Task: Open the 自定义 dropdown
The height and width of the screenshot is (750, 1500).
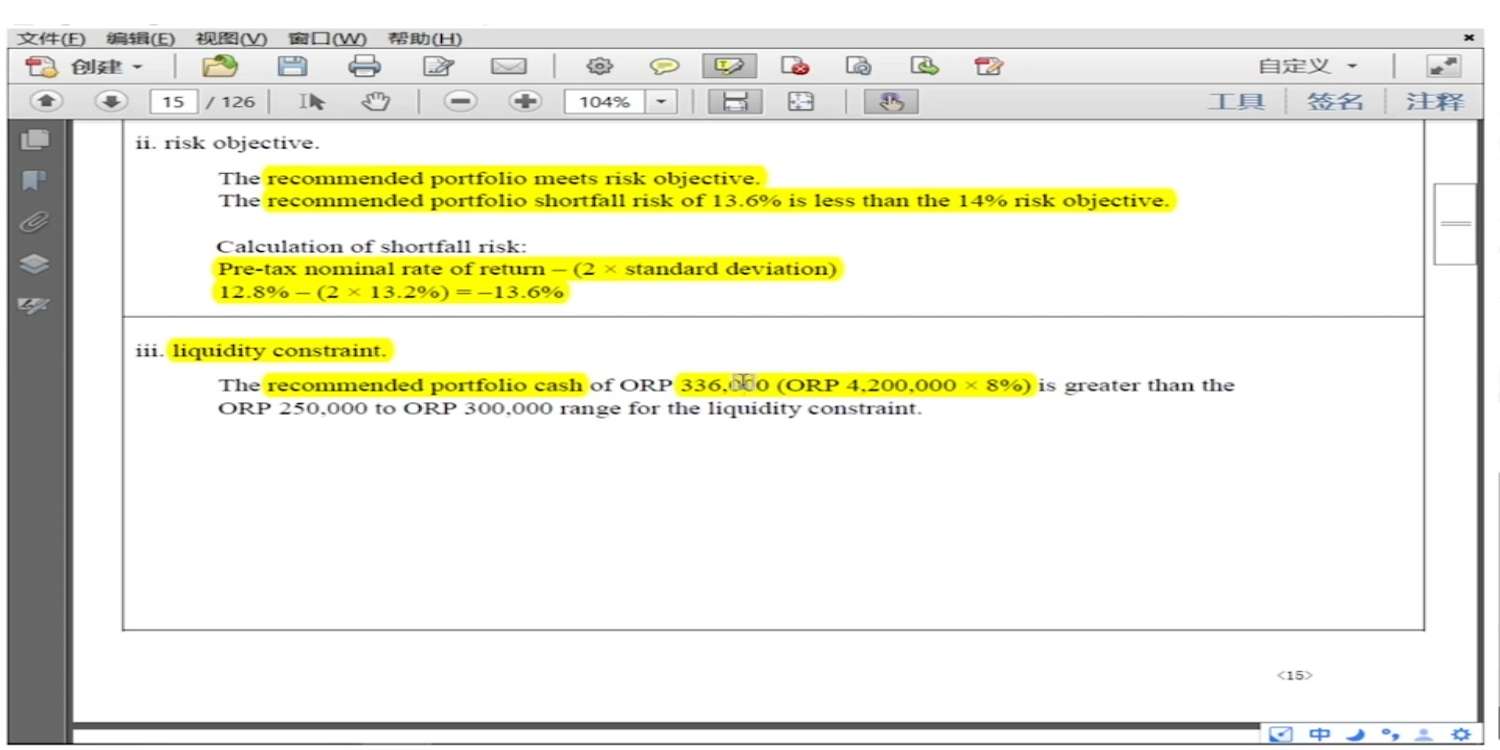Action: (x=1308, y=67)
